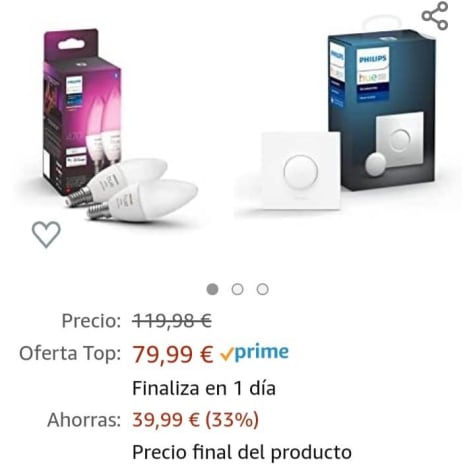
Task: Tap the 39,99 € (33%) savings amount
Action: point(196,420)
